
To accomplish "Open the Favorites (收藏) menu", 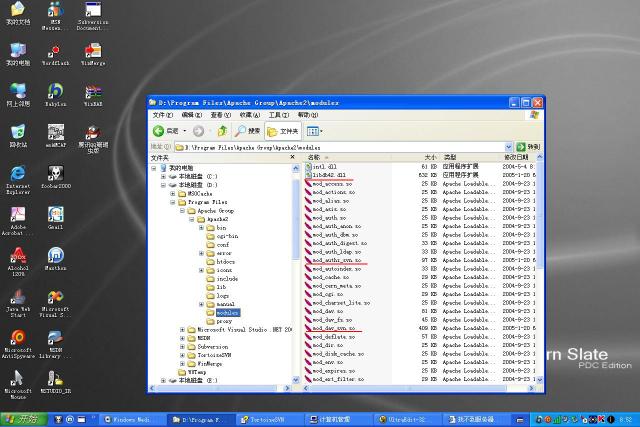I will (x=250, y=115).
